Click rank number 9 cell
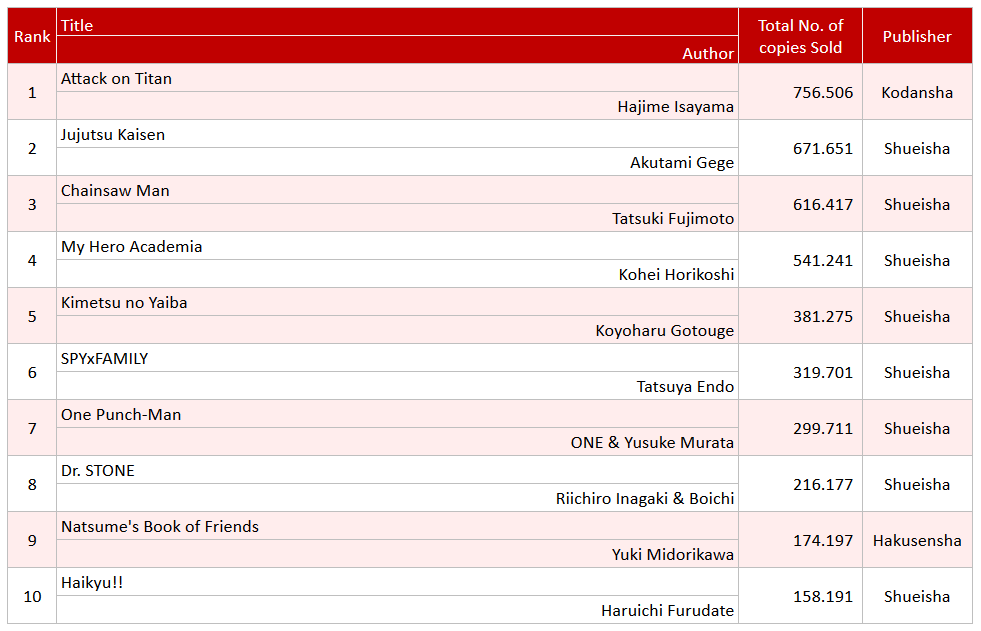This screenshot has height=631, width=981. [32, 540]
